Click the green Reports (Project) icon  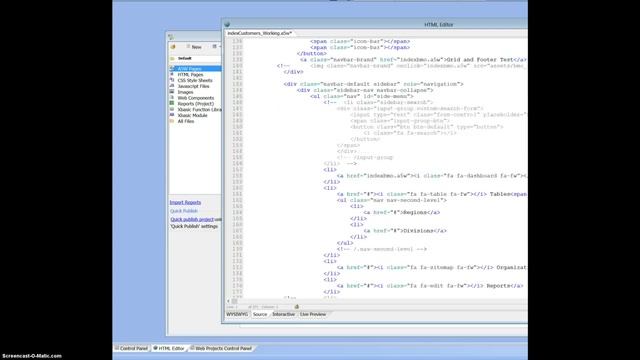pyautogui.click(x=172, y=103)
